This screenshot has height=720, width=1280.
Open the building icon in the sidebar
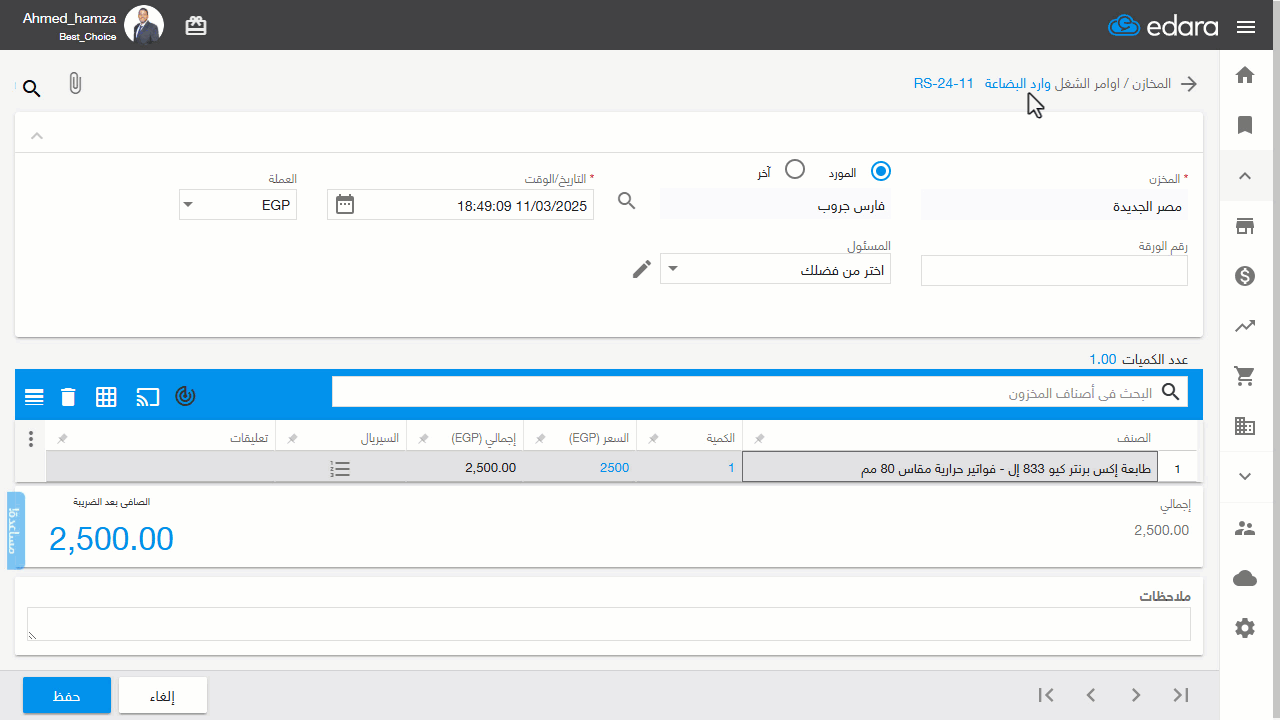[x=1245, y=426]
